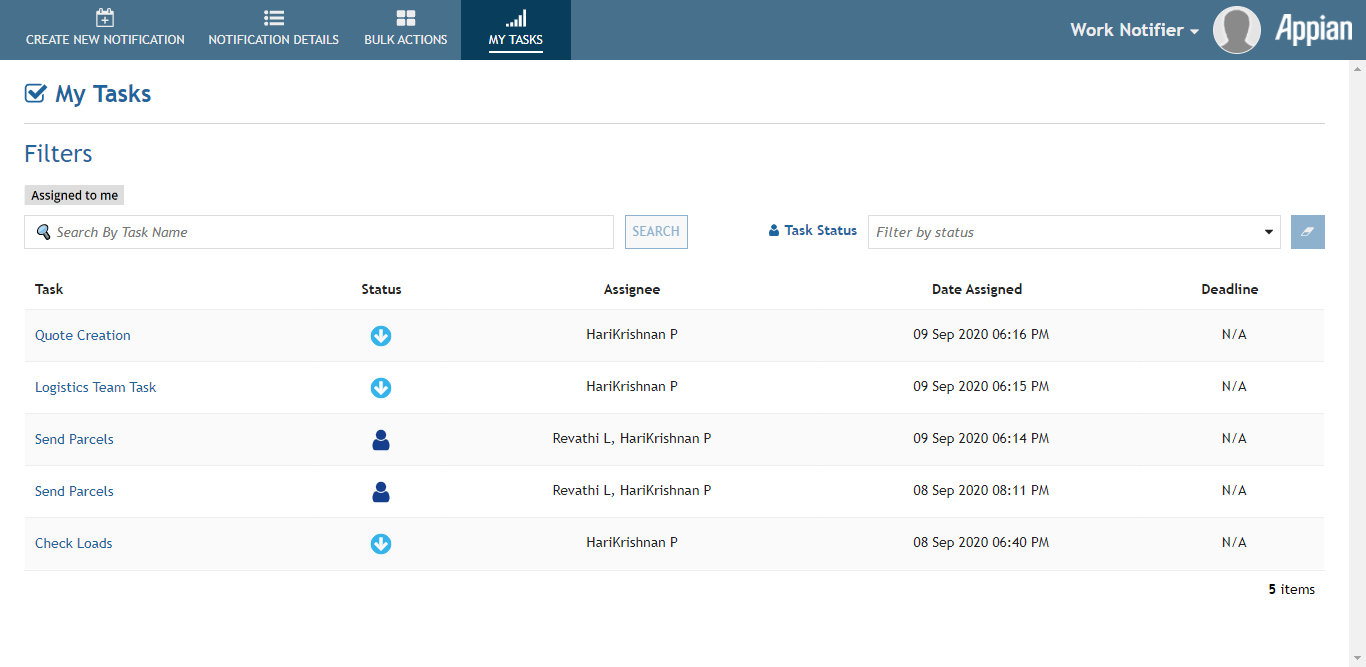
Task: Expand the Work Notifier menu
Action: 1134,30
